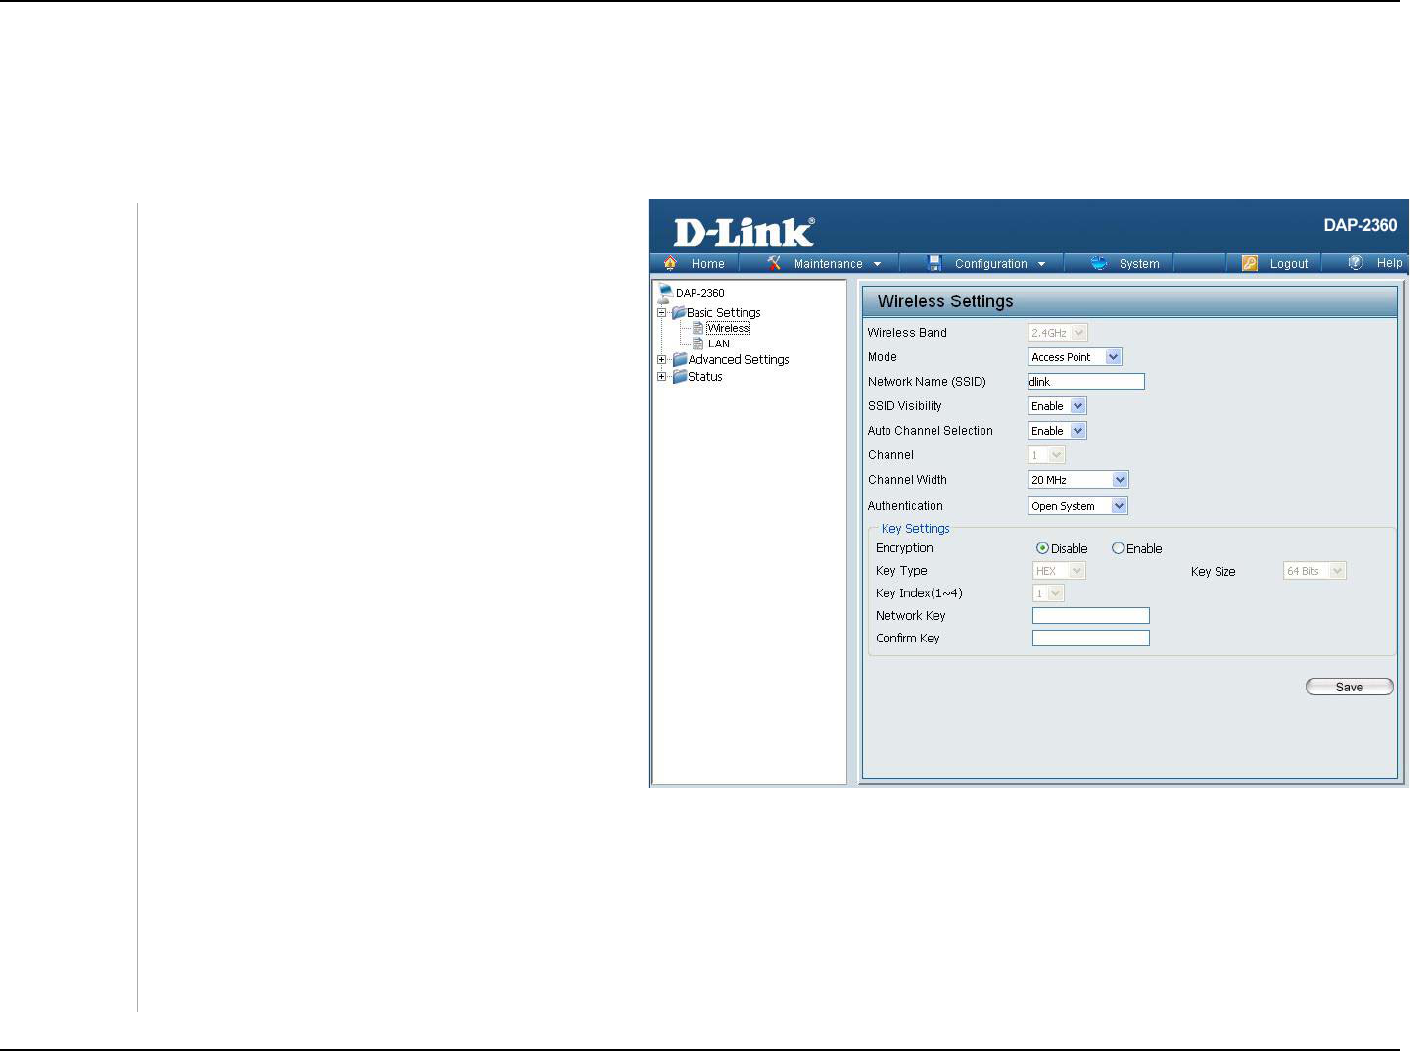Screen dimensions: 1410x1051
Task: Click the Logout key icon
Action: point(1250,263)
